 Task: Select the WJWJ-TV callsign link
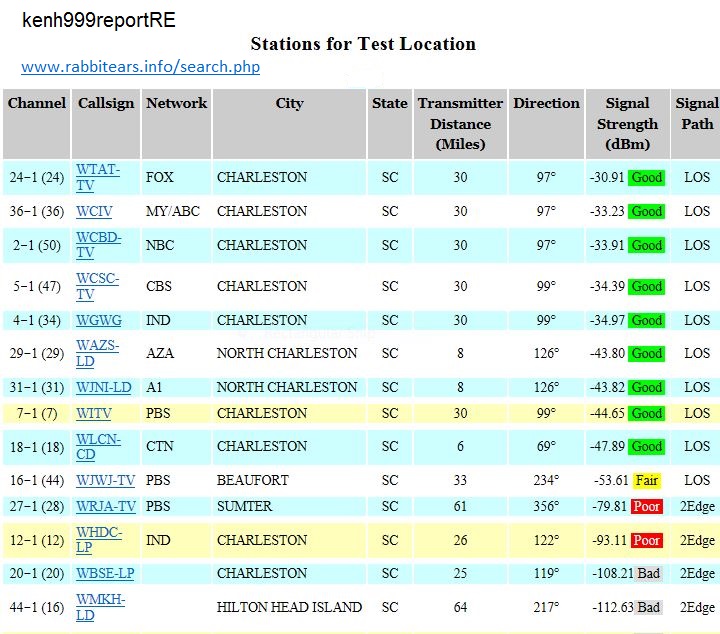click(105, 480)
